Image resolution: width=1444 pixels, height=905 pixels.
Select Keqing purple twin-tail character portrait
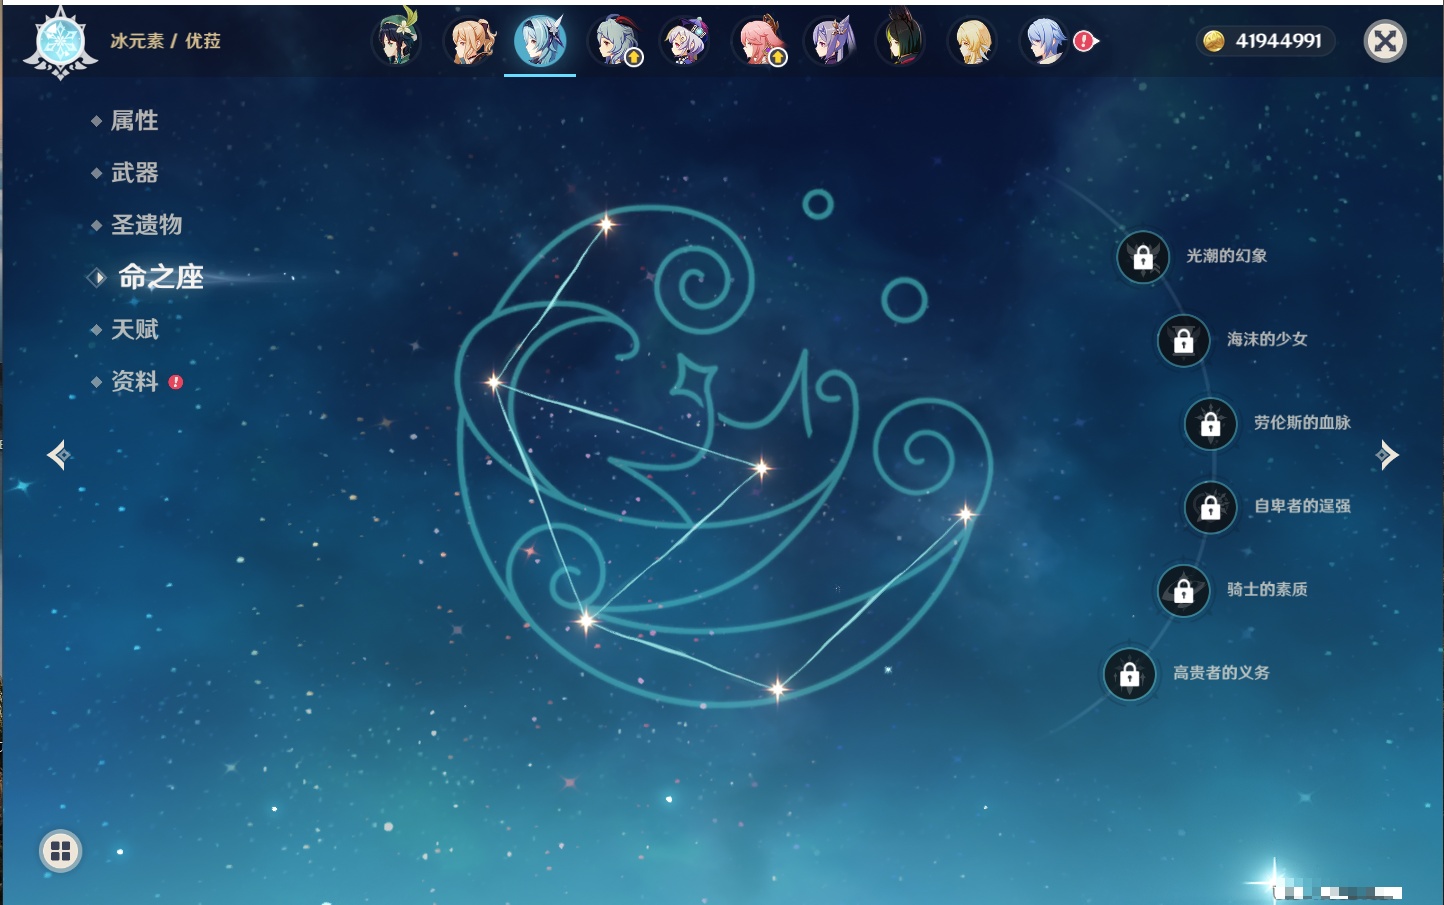(831, 41)
